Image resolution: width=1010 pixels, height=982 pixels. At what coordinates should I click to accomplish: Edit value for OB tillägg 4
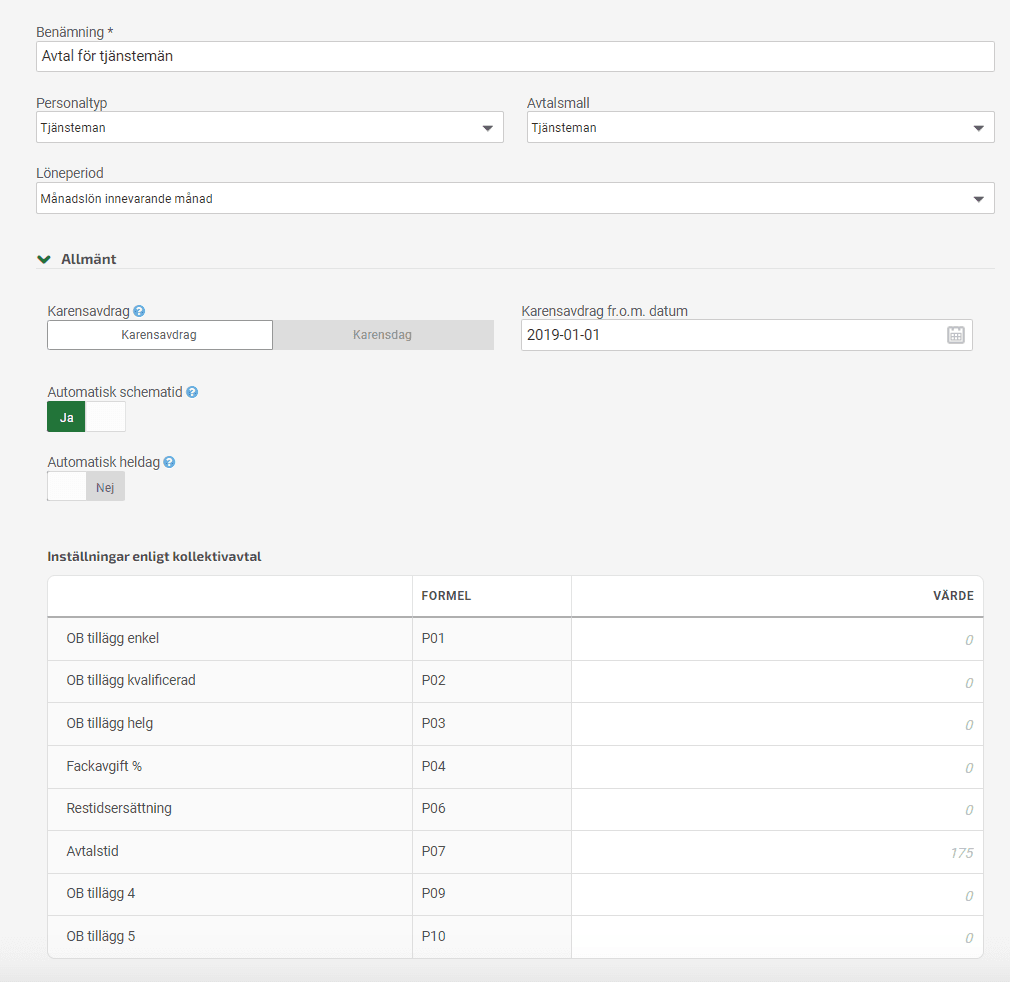(x=777, y=894)
